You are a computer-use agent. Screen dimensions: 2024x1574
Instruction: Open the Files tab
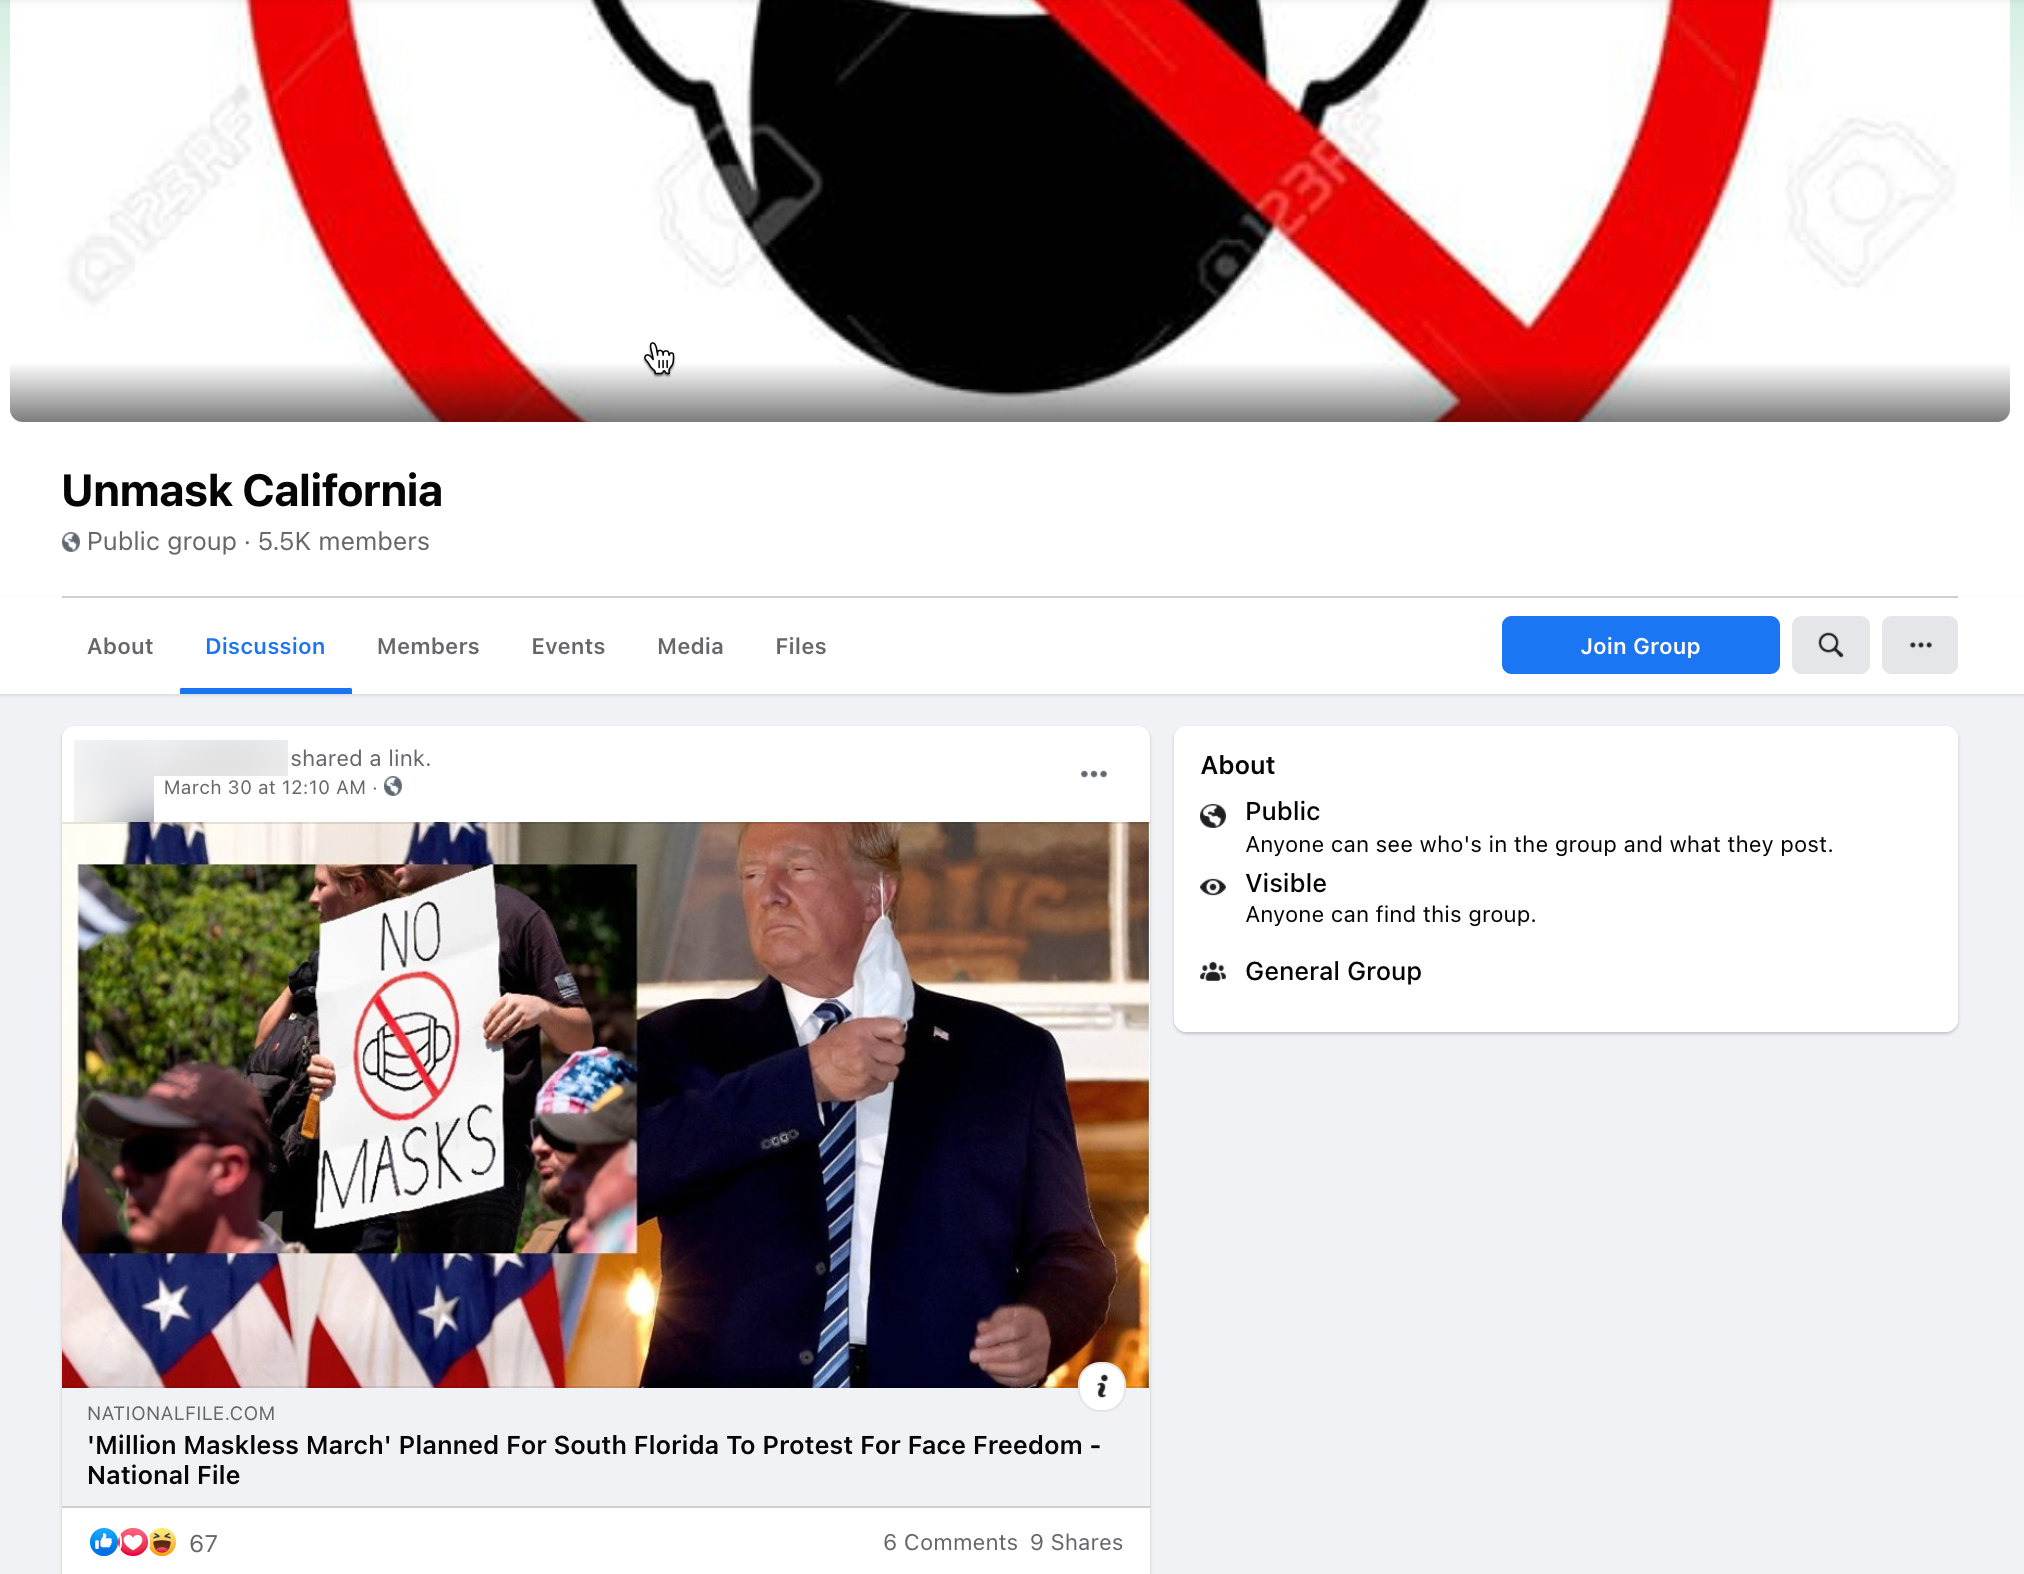point(801,646)
